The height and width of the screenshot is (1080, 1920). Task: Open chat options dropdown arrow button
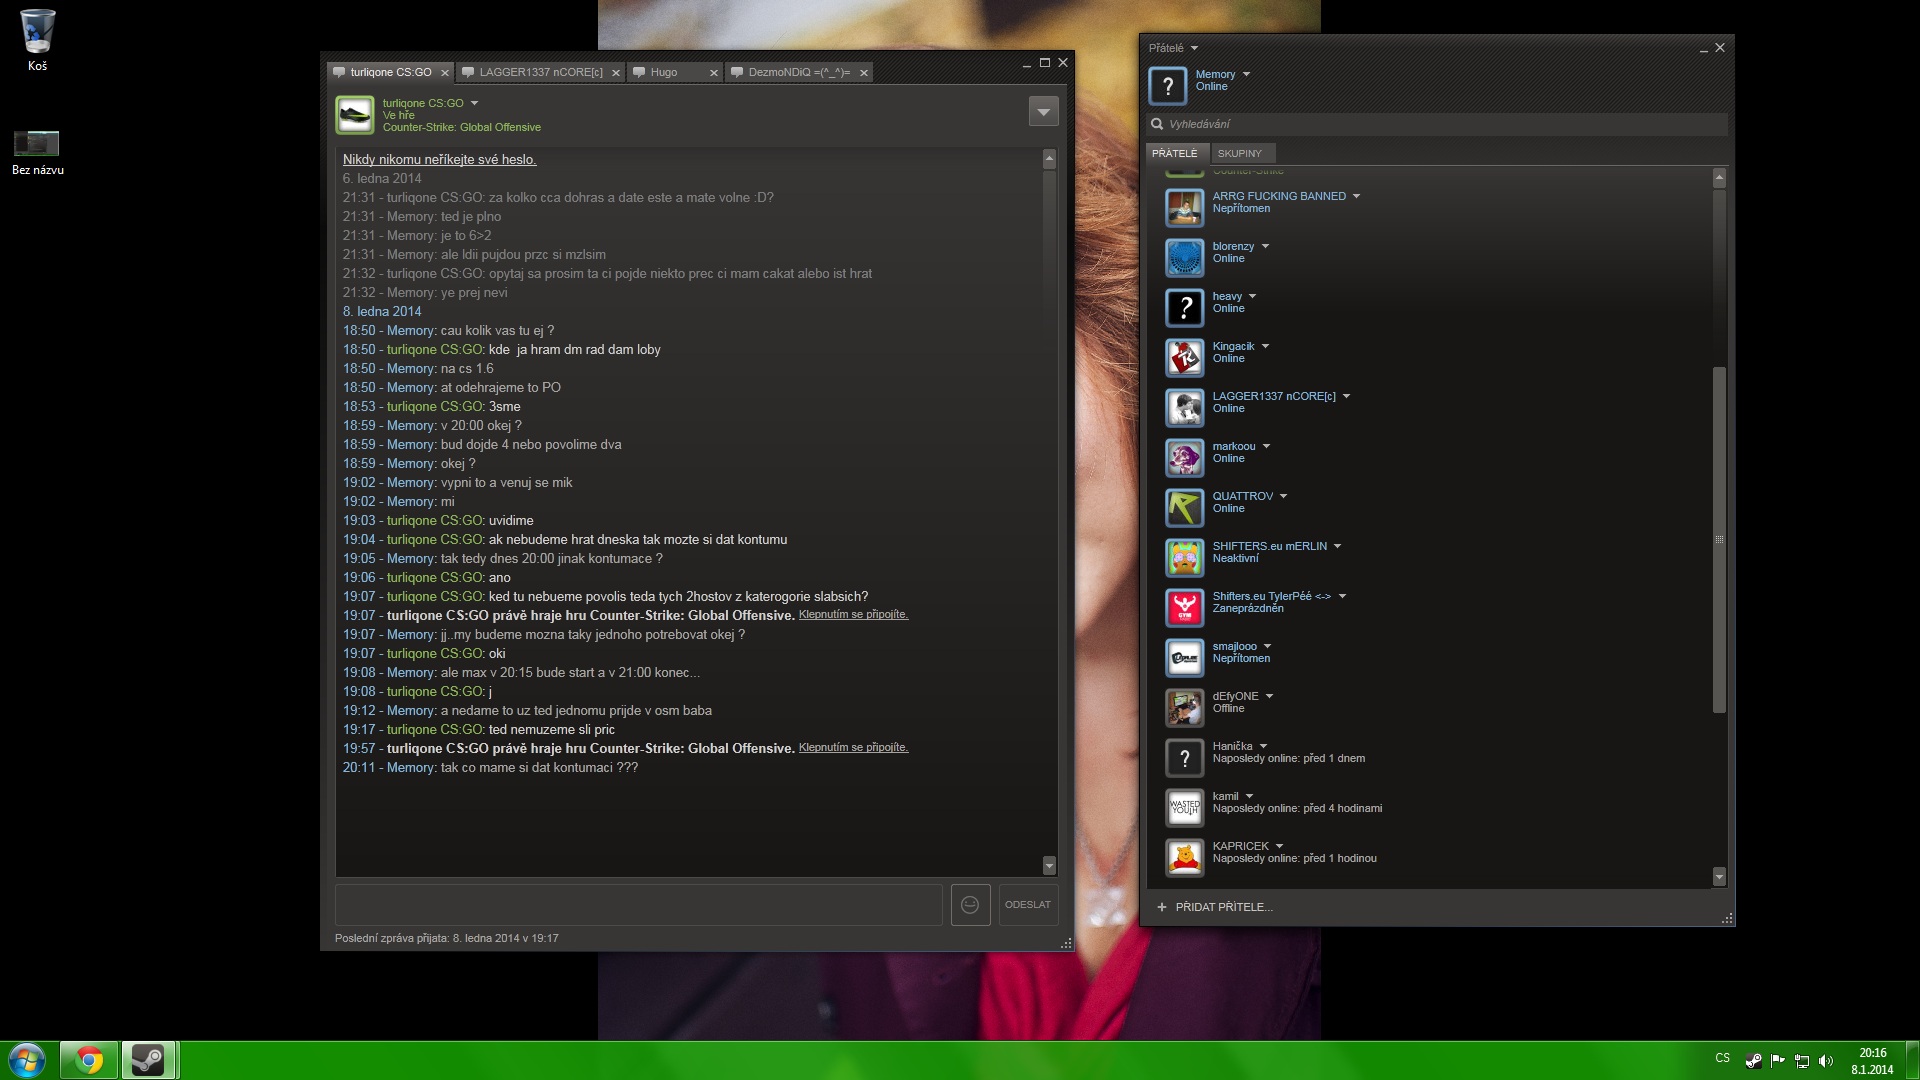1043,111
